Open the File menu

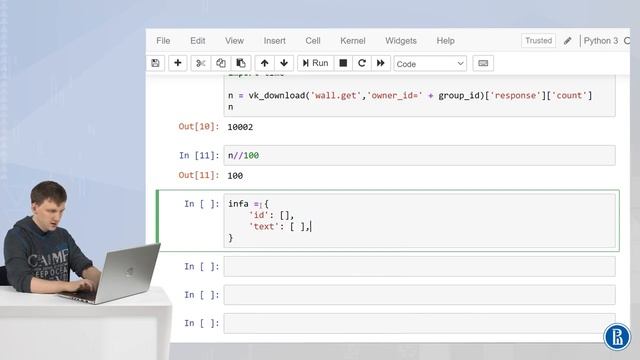point(163,41)
